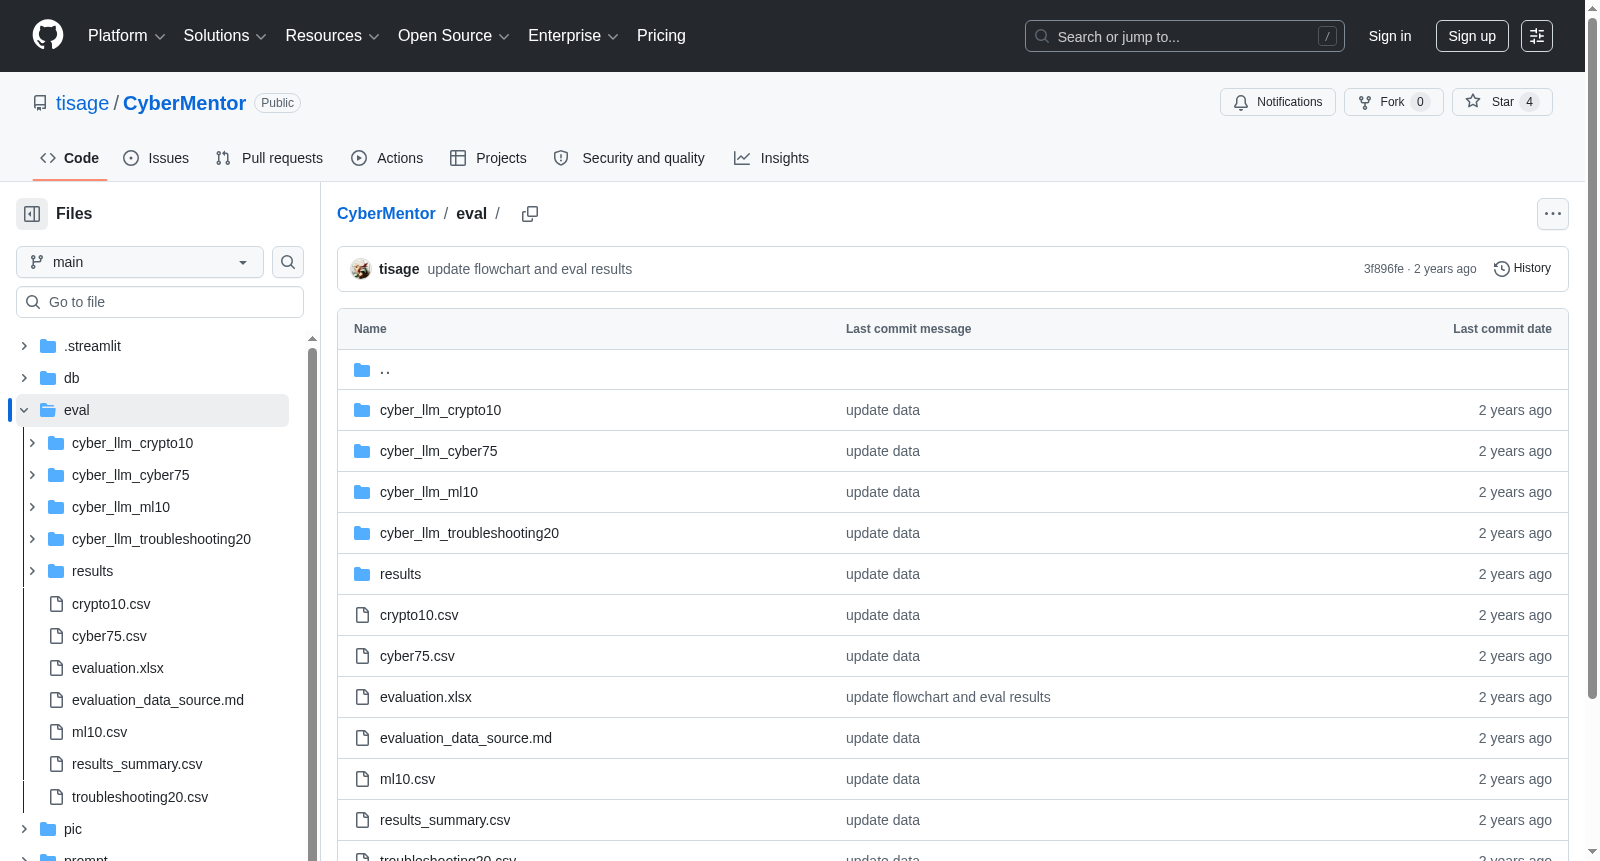Image resolution: width=1600 pixels, height=861 pixels.
Task: Select evaluation.xlsx in sidebar tree
Action: click(118, 668)
